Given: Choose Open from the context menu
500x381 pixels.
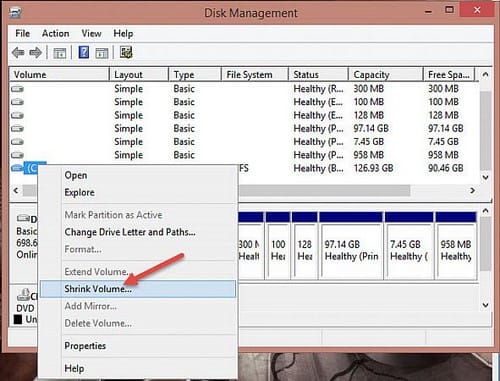Looking at the screenshot, I should [x=138, y=175].
